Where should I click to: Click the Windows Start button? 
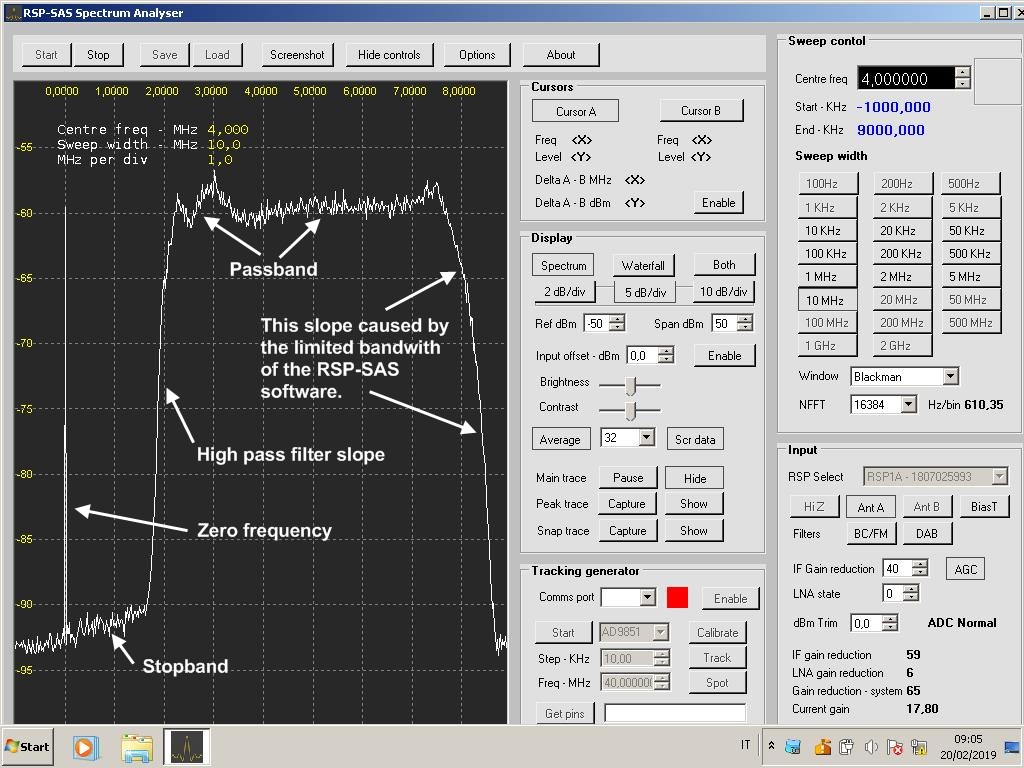[x=27, y=746]
